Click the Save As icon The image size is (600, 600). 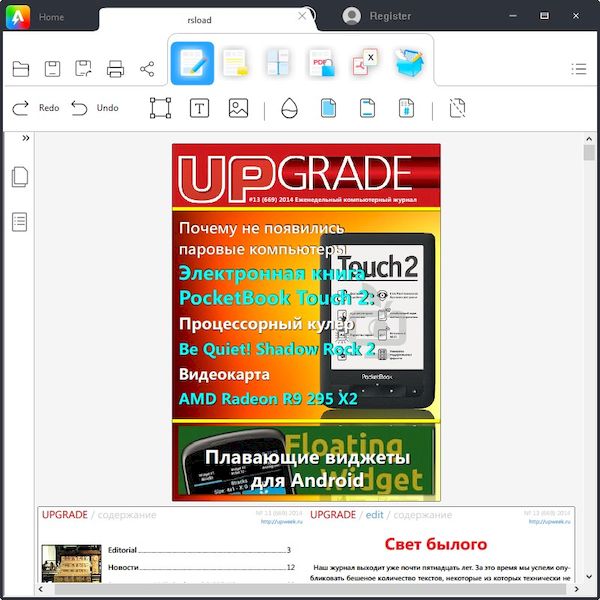pyautogui.click(x=83, y=69)
